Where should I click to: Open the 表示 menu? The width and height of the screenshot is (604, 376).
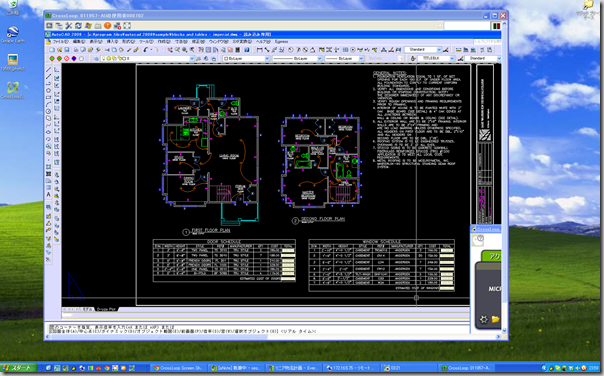[x=96, y=42]
